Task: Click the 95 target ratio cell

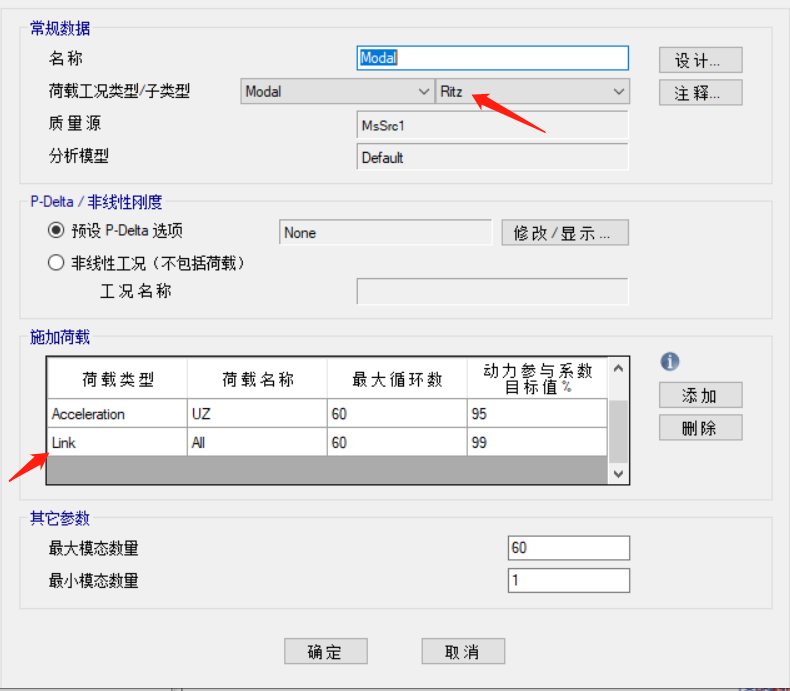Action: point(537,413)
